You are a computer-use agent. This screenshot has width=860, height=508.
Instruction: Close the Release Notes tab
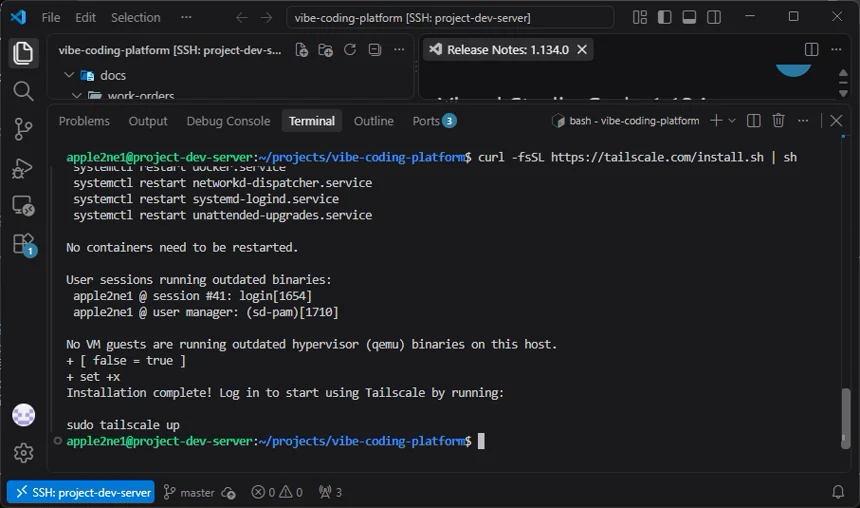[x=582, y=49]
